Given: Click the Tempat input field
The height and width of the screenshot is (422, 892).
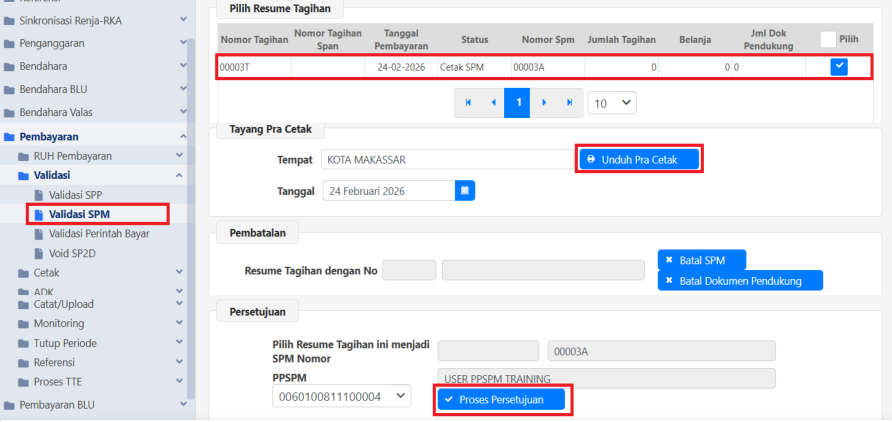Looking at the screenshot, I should pos(447,160).
